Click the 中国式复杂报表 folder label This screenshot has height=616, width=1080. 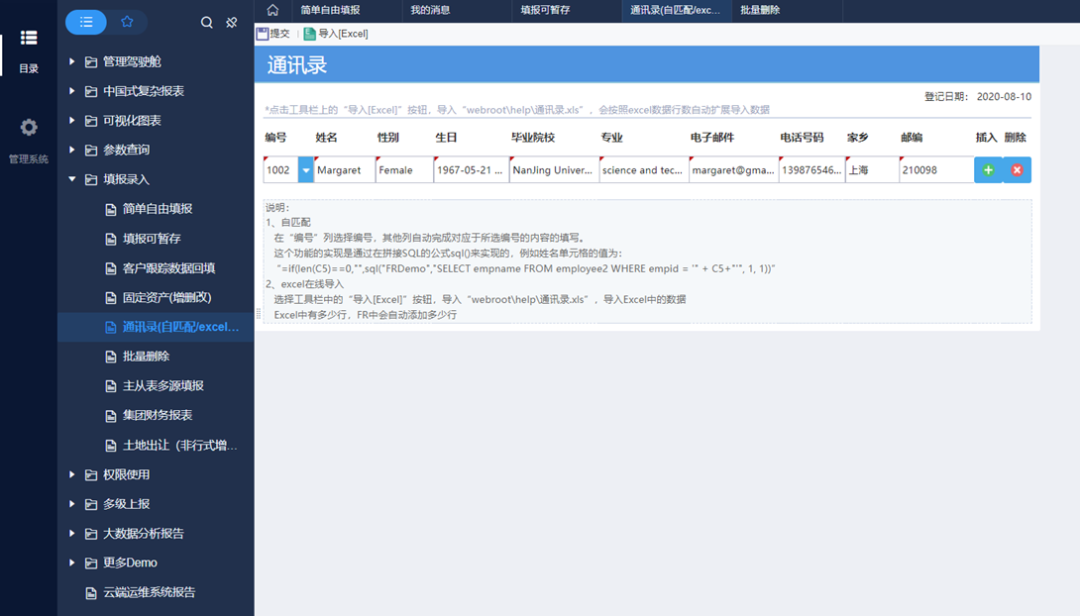point(143,91)
